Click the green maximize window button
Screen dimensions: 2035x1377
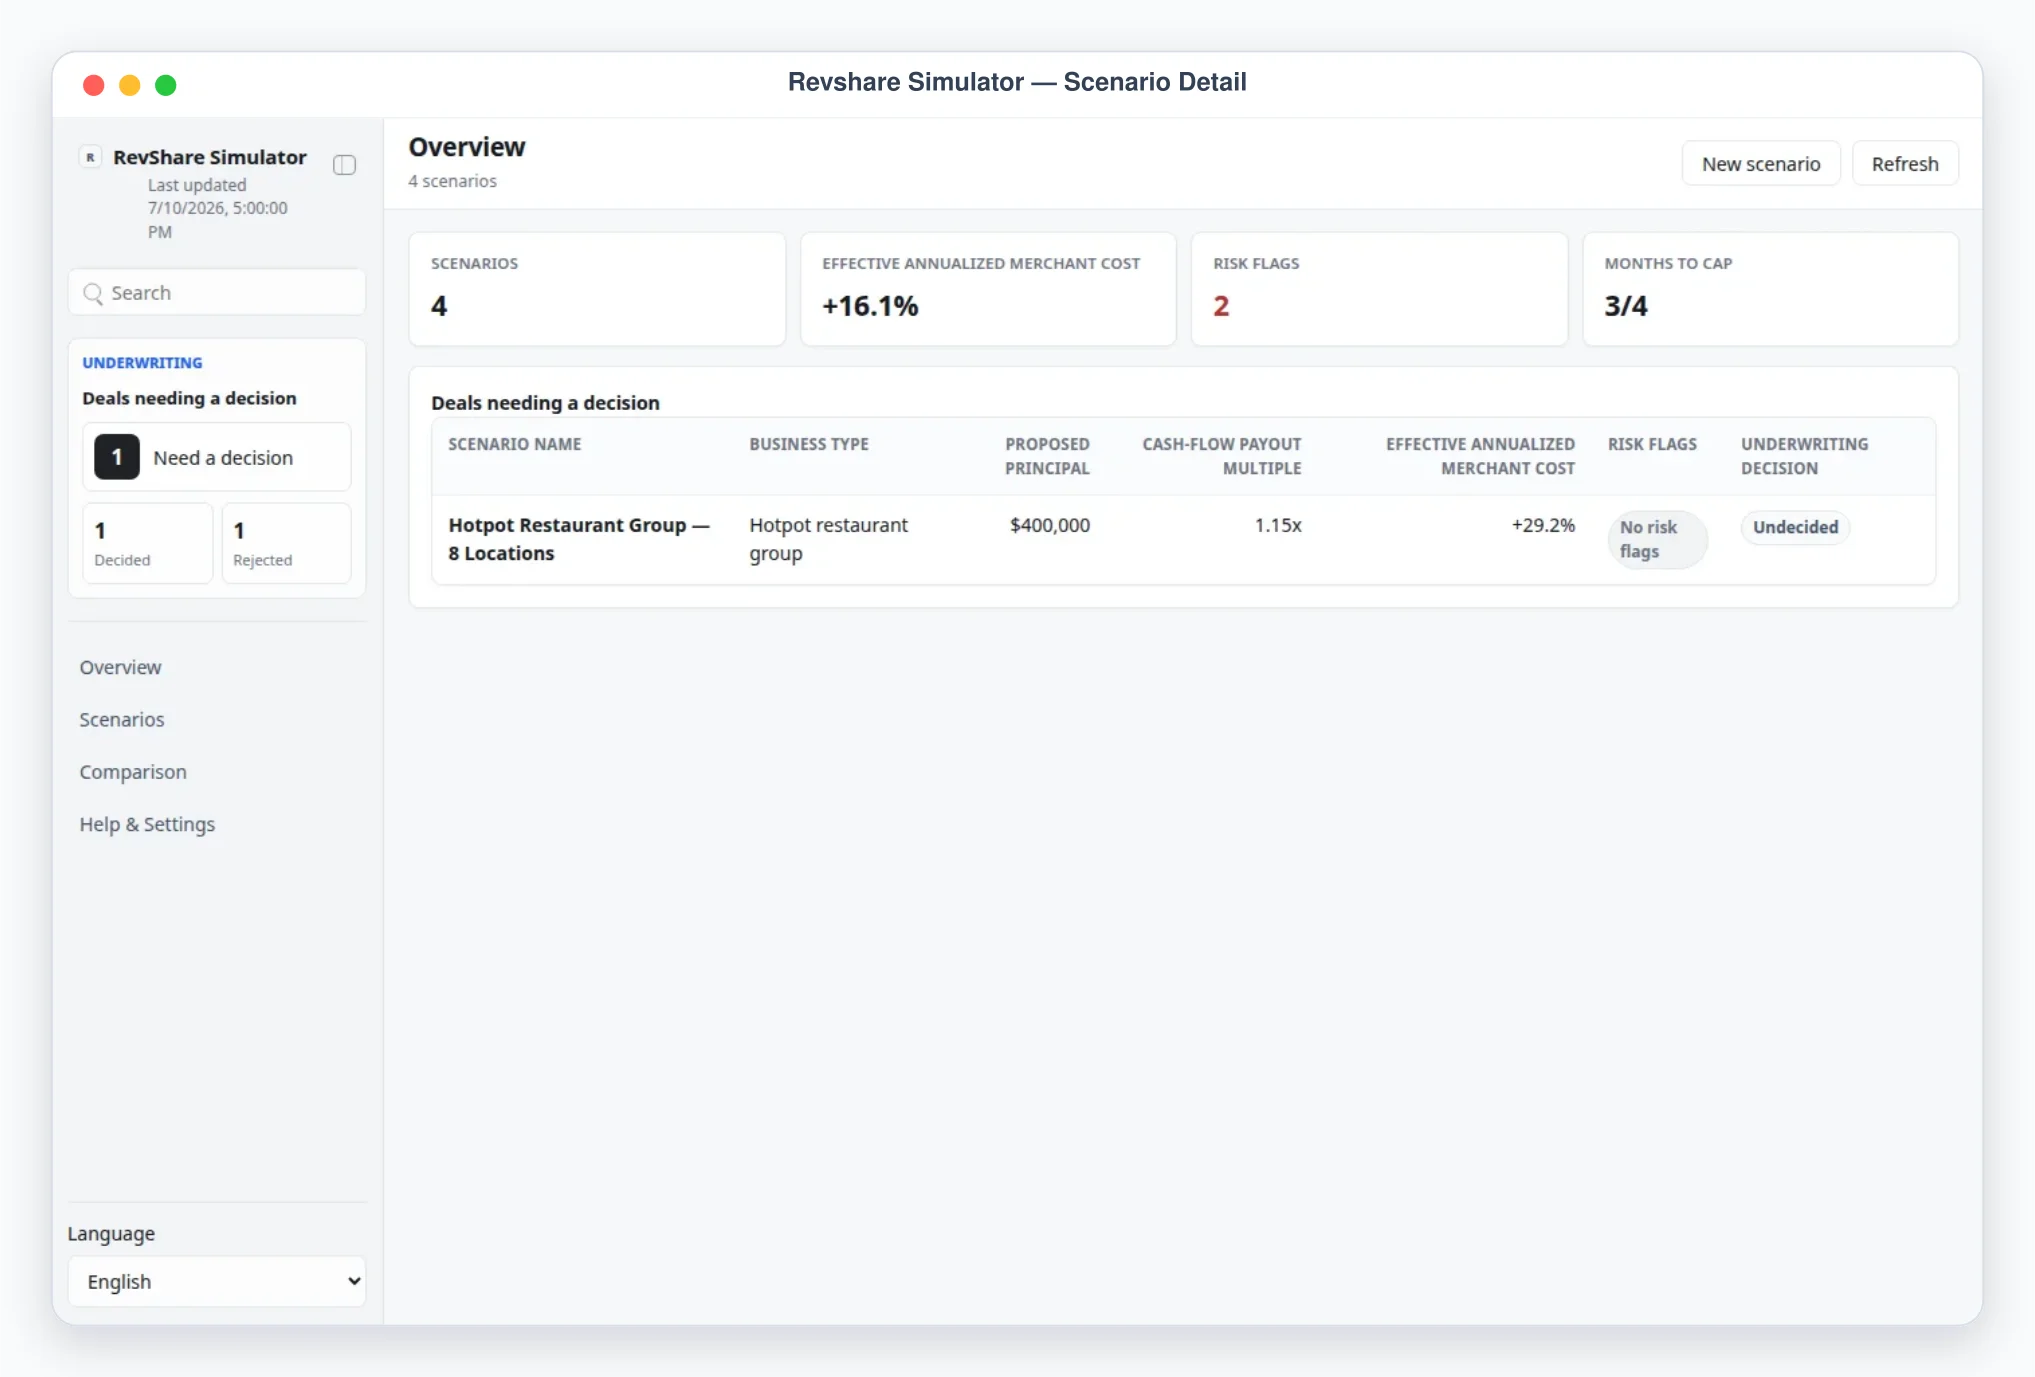pos(166,85)
